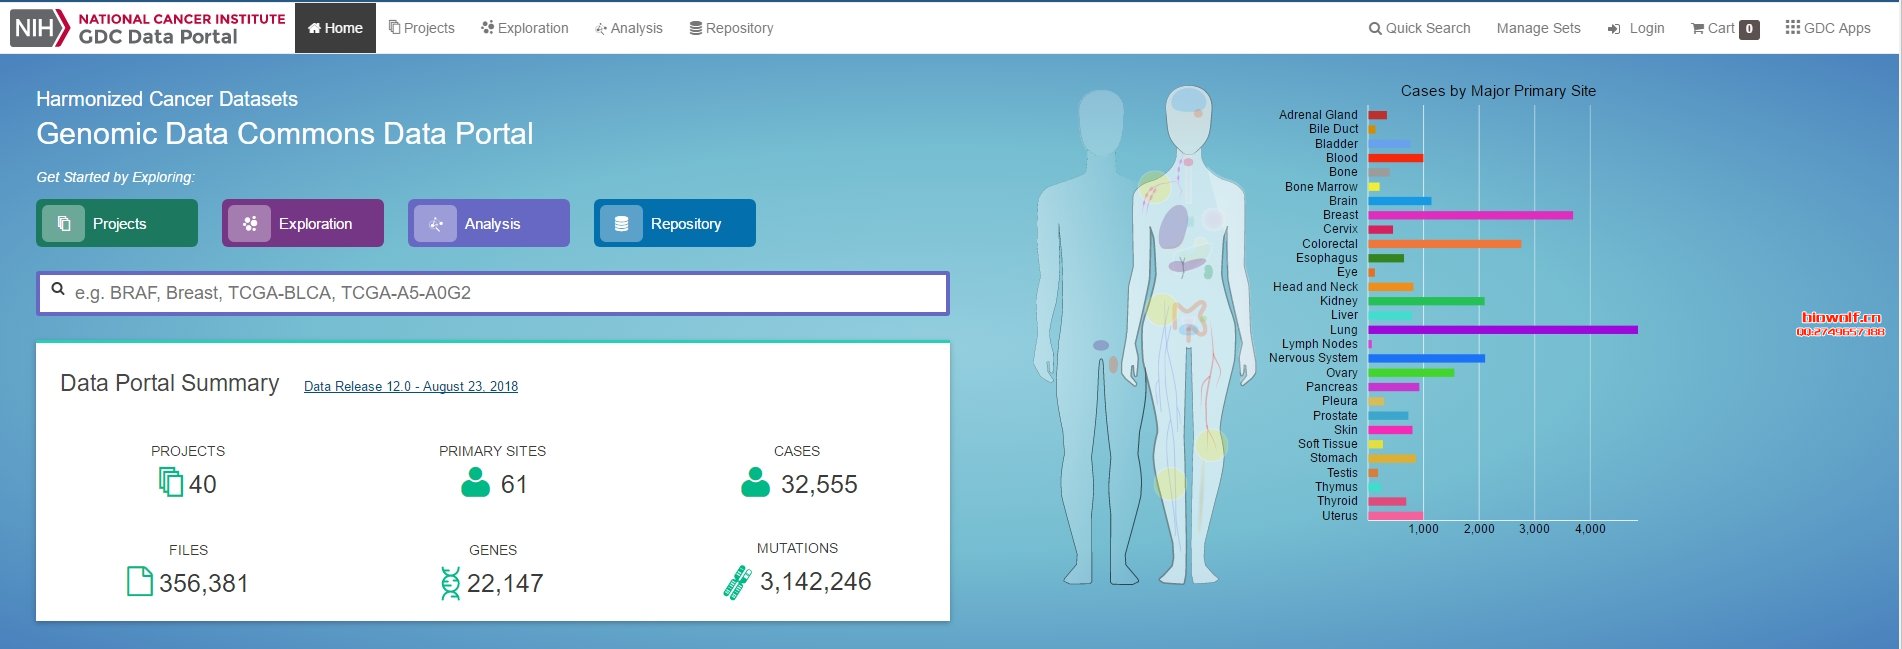Screen dimensions: 1902x649
Task: Click the Bone Marrow chart label
Action: [x=1321, y=187]
